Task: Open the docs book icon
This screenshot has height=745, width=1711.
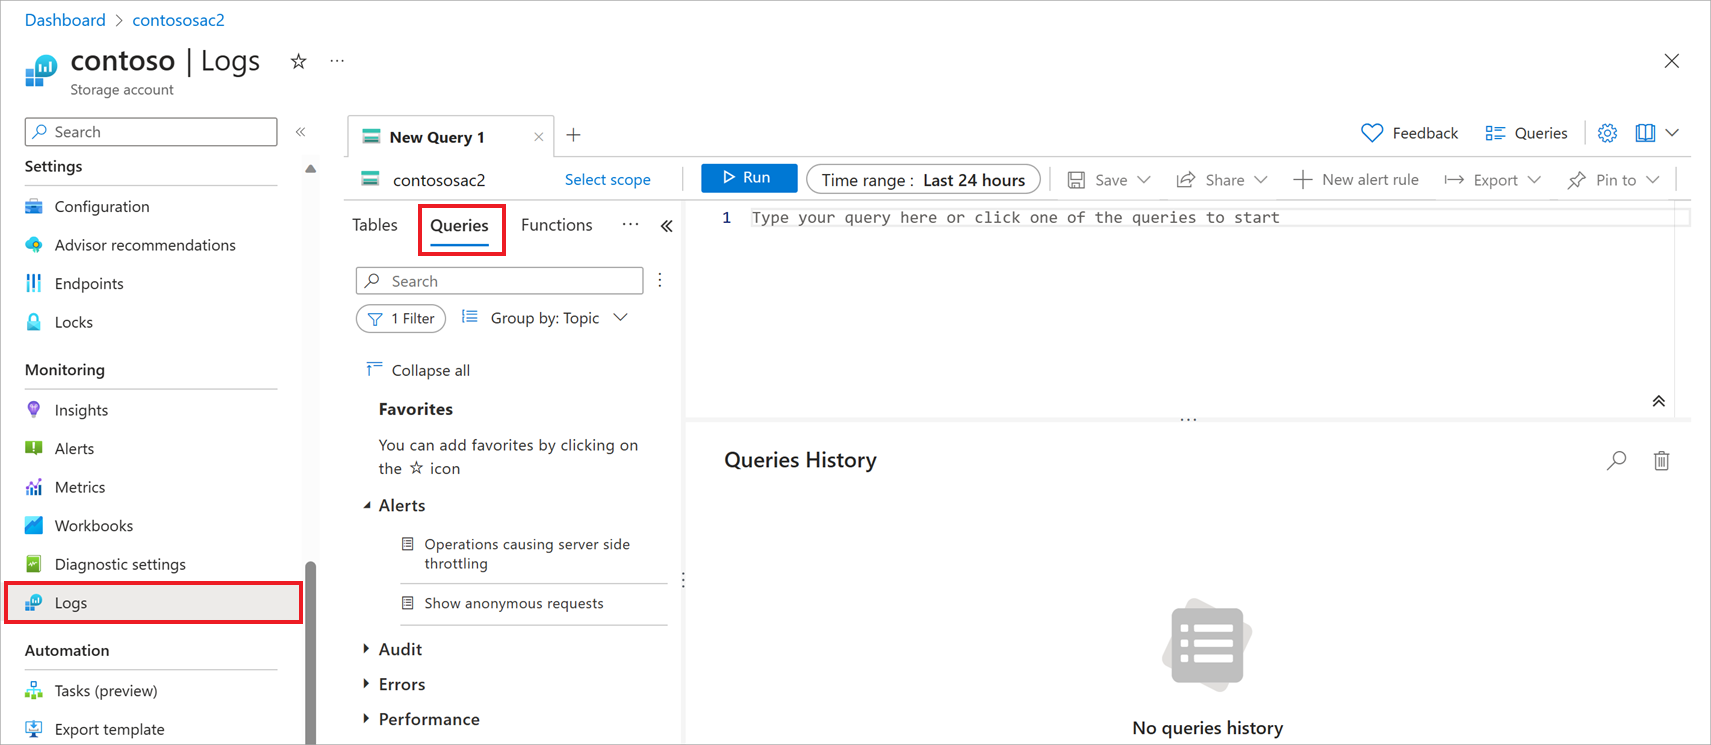Action: click(1644, 133)
